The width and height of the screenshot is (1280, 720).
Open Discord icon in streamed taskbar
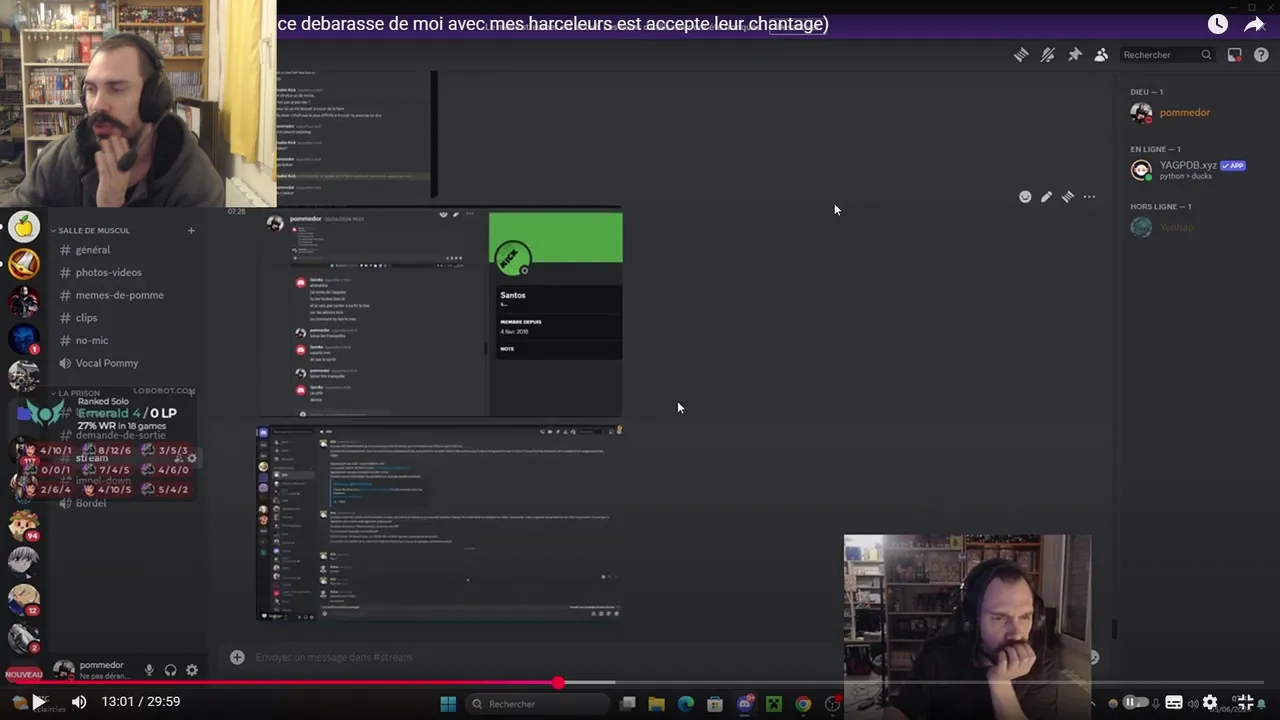[x=745, y=704]
